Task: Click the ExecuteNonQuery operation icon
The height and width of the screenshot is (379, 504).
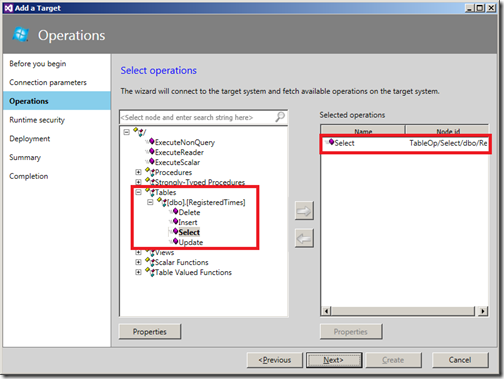Action: pos(151,142)
